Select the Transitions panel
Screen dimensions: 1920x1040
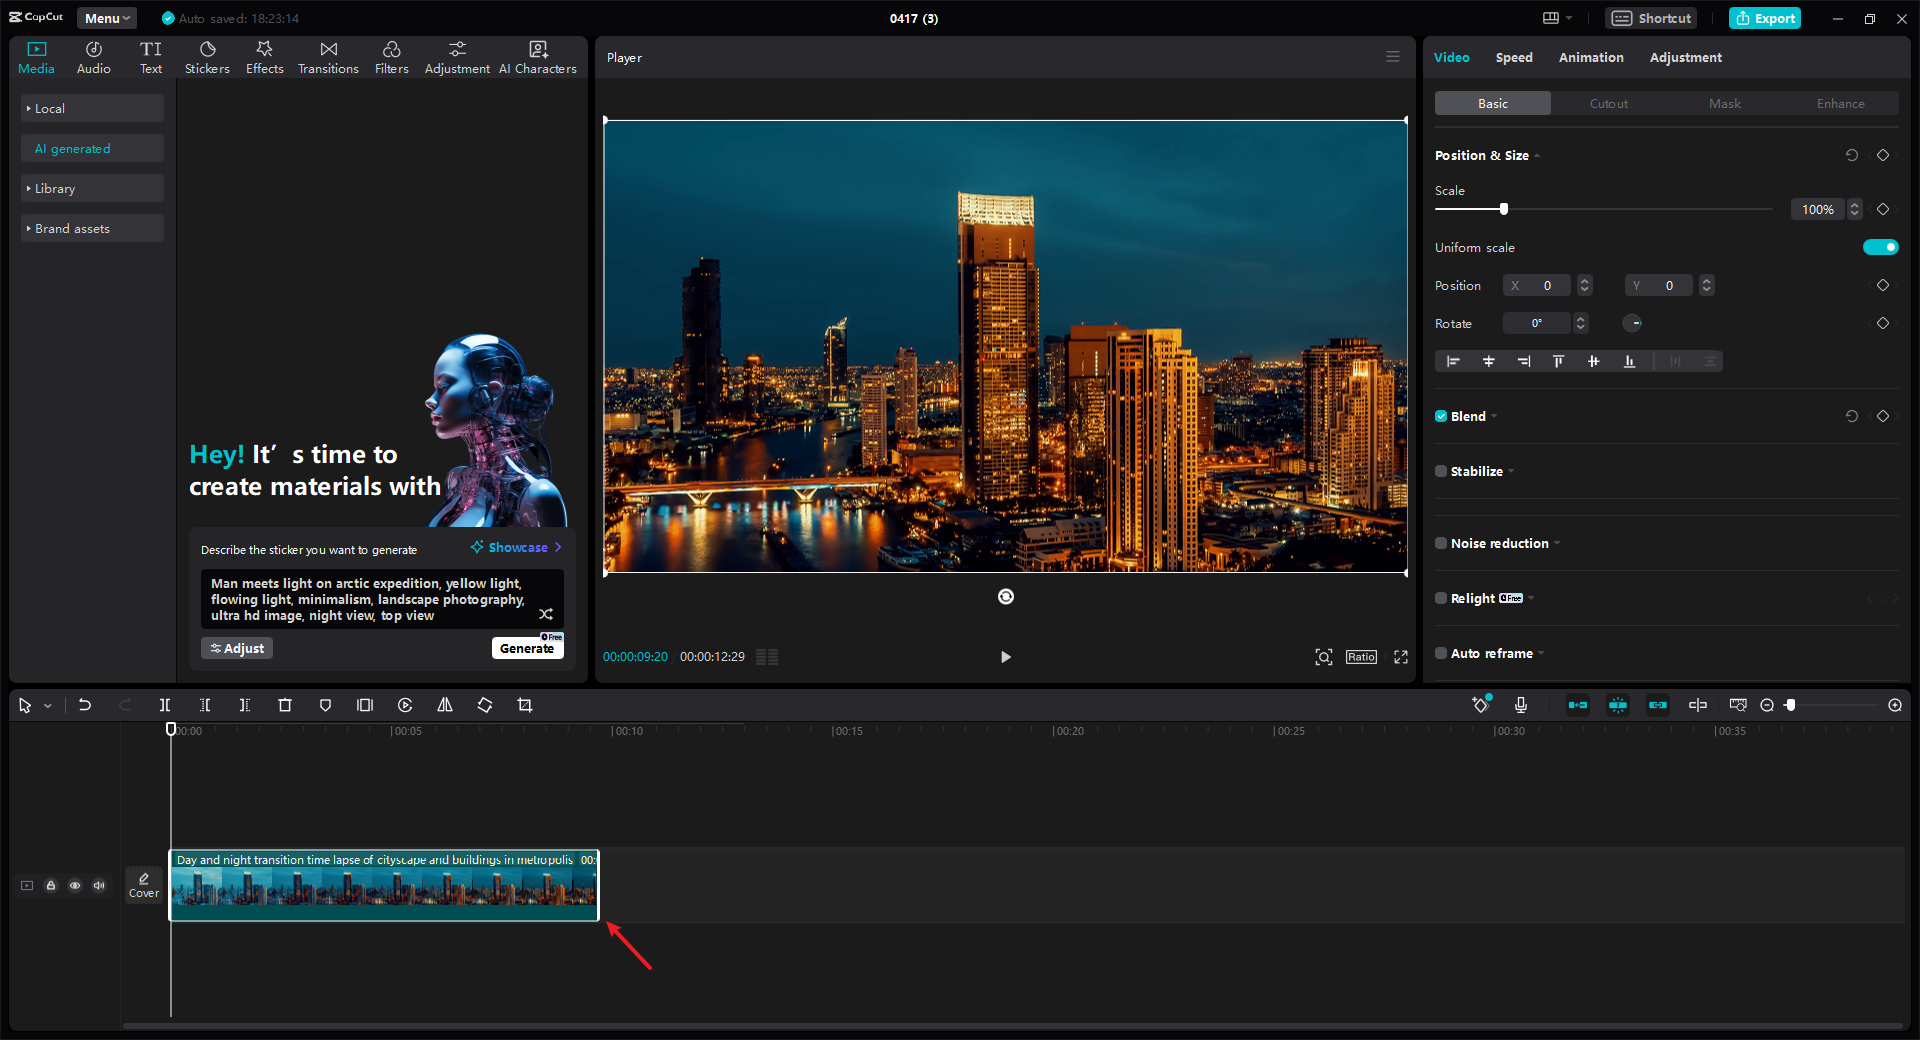[328, 57]
